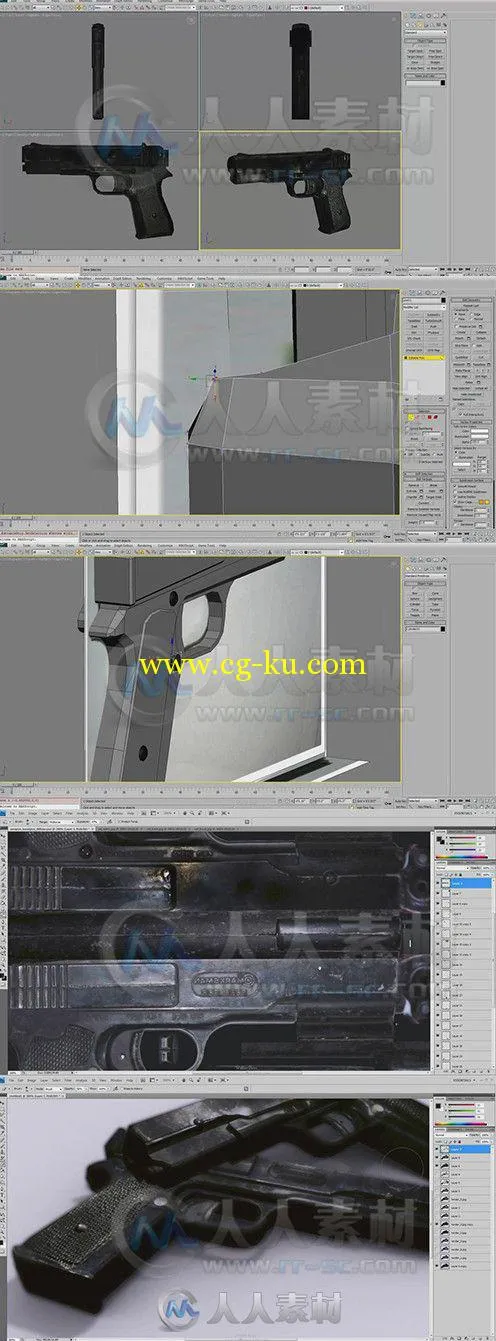Collapse Name and Color rollout in four-viewport window
Image resolution: width=496 pixels, height=1341 pixels.
pos(426,76)
